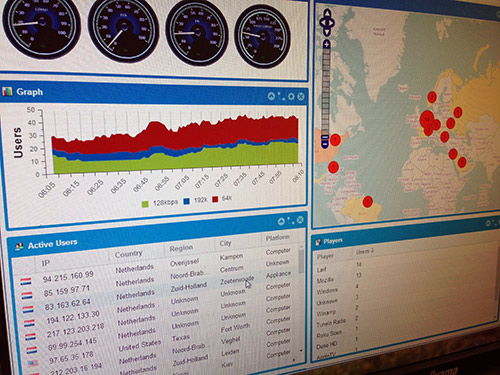This screenshot has width=500, height=375.
Task: Click the Active Users people icon
Action: tap(19, 246)
